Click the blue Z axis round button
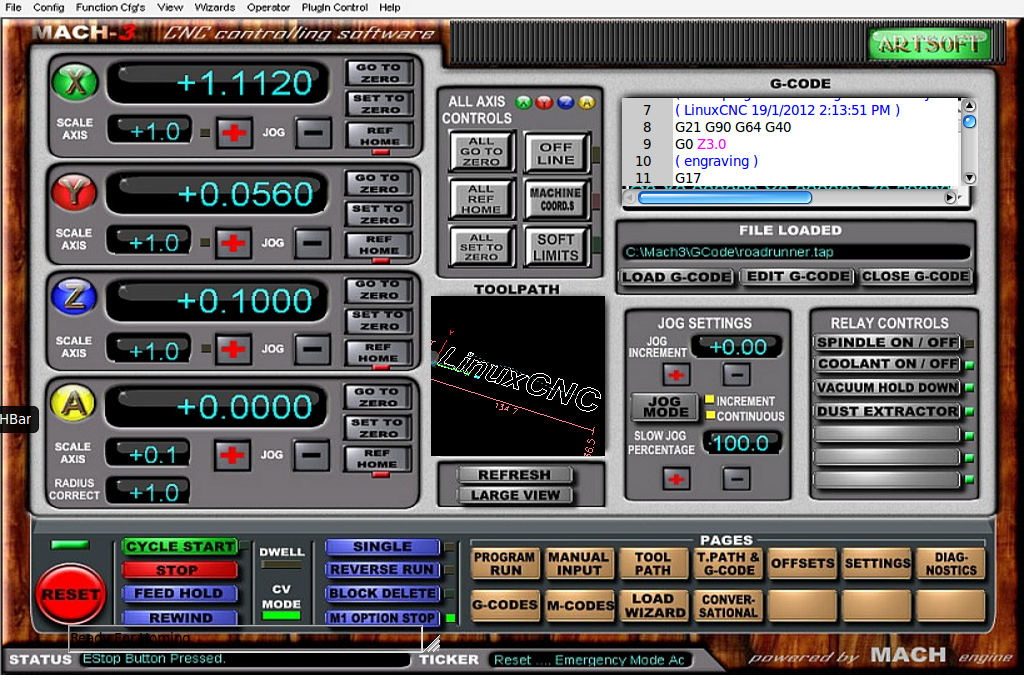This screenshot has height=675, width=1024. coord(74,298)
